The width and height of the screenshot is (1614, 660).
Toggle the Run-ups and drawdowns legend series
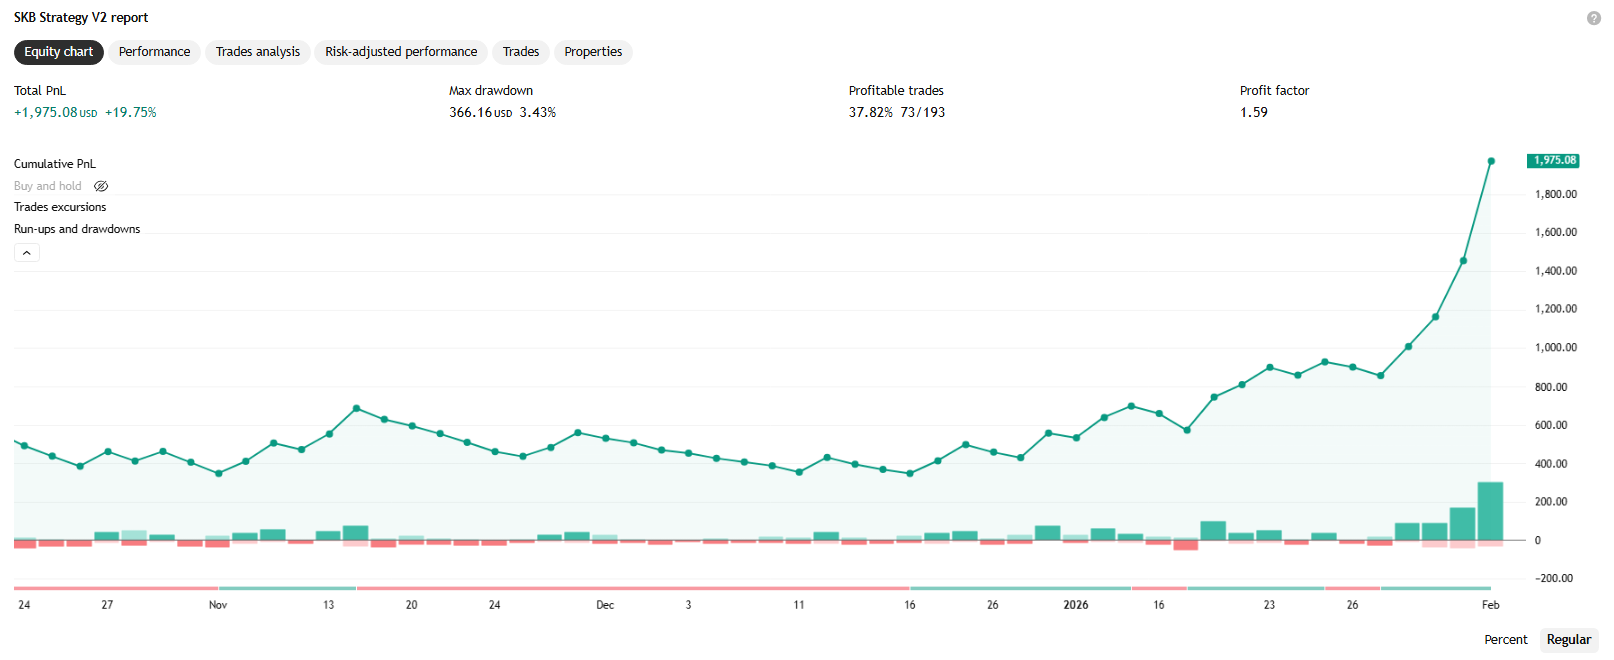[77, 229]
